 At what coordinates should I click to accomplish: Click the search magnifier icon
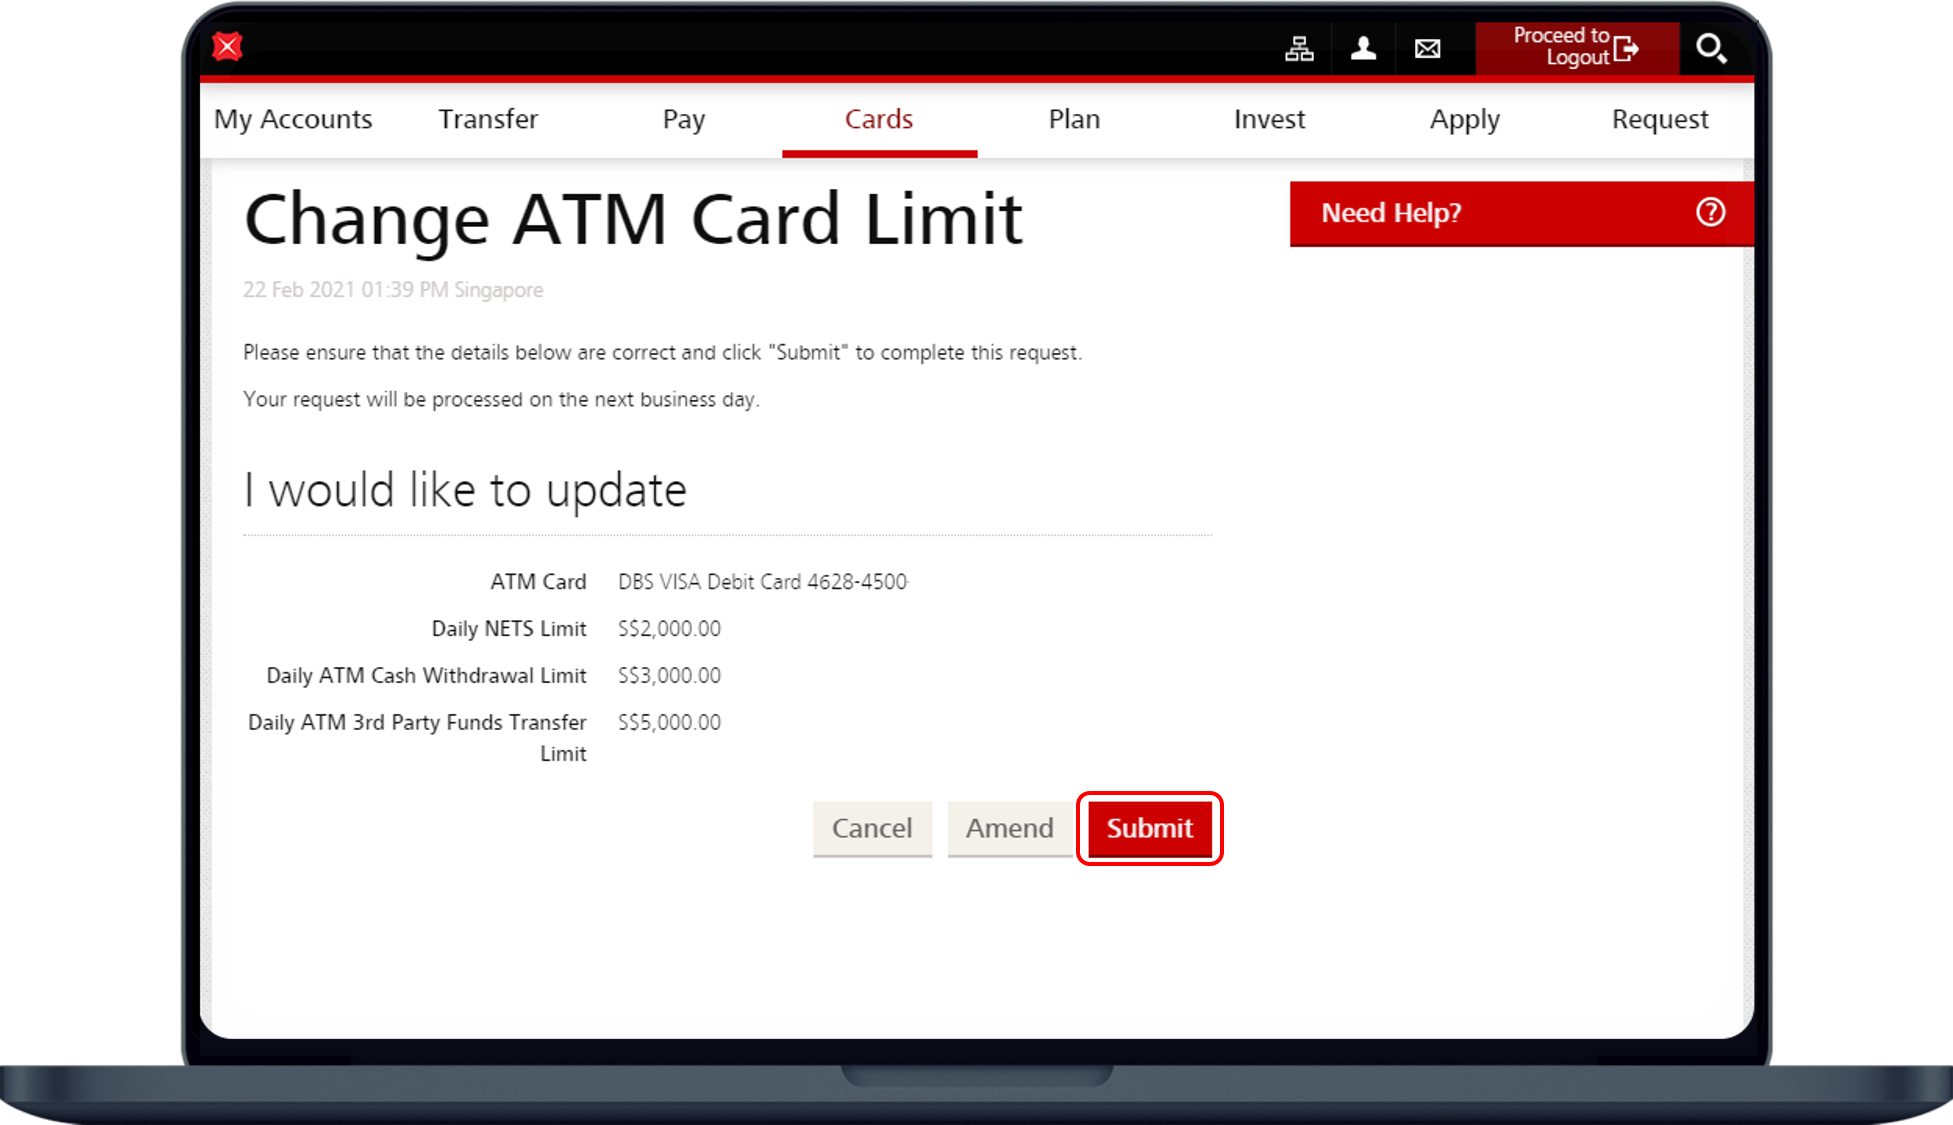pos(1710,48)
